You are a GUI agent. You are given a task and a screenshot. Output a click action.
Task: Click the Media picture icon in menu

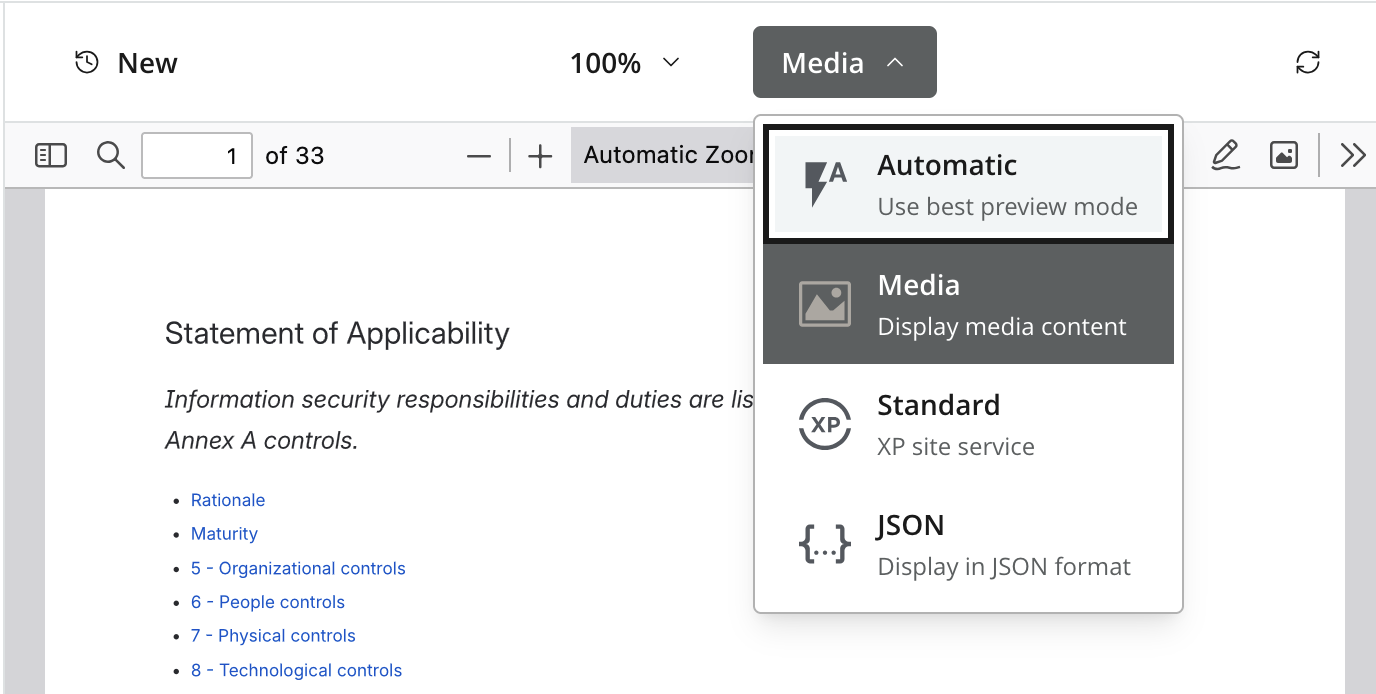click(825, 304)
